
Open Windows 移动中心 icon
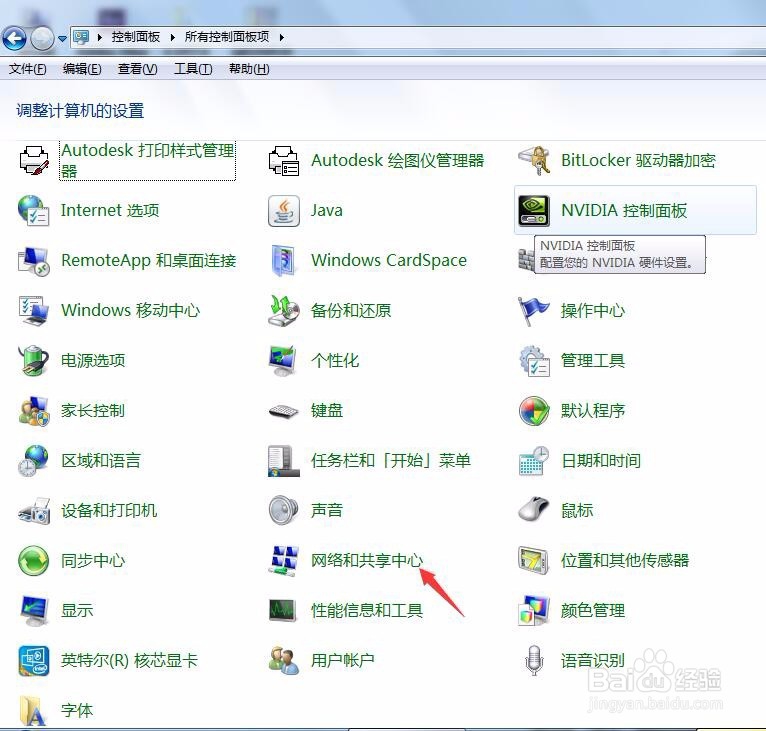tap(34, 310)
